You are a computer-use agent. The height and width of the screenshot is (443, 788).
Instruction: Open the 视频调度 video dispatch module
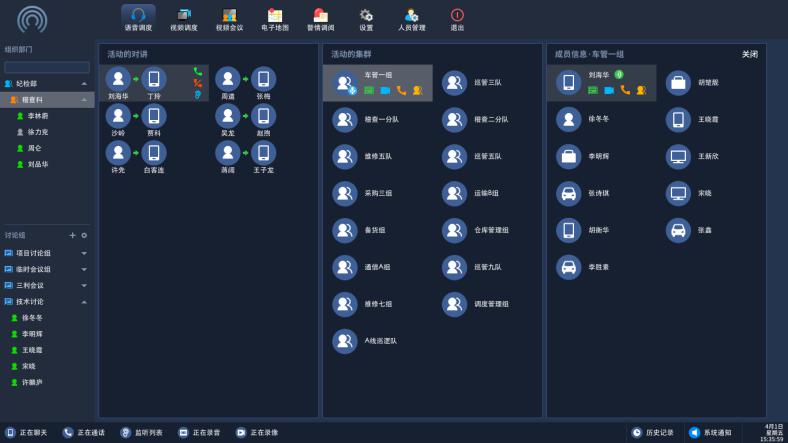point(183,17)
